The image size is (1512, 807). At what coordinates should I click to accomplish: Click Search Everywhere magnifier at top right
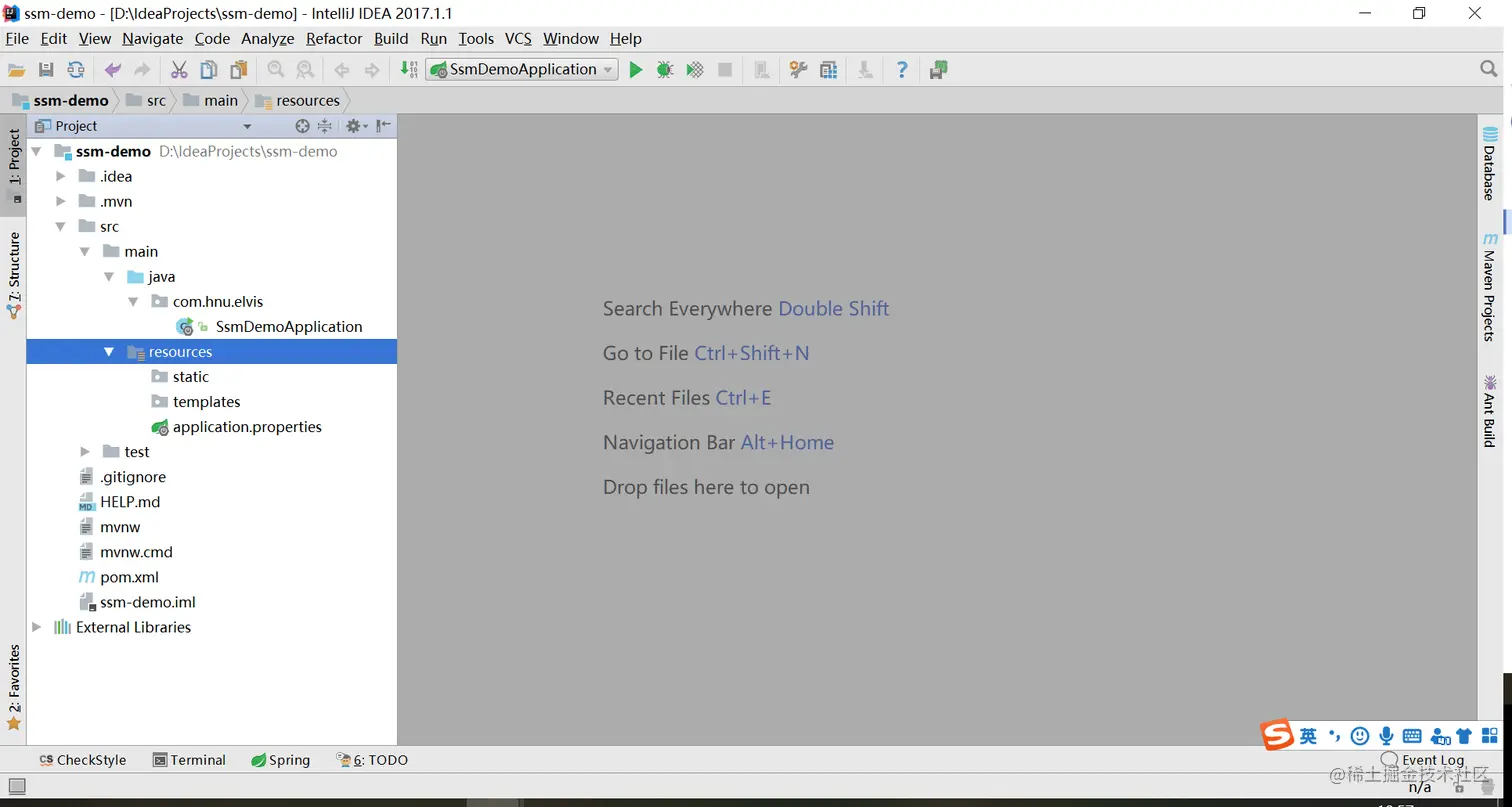click(x=1489, y=69)
